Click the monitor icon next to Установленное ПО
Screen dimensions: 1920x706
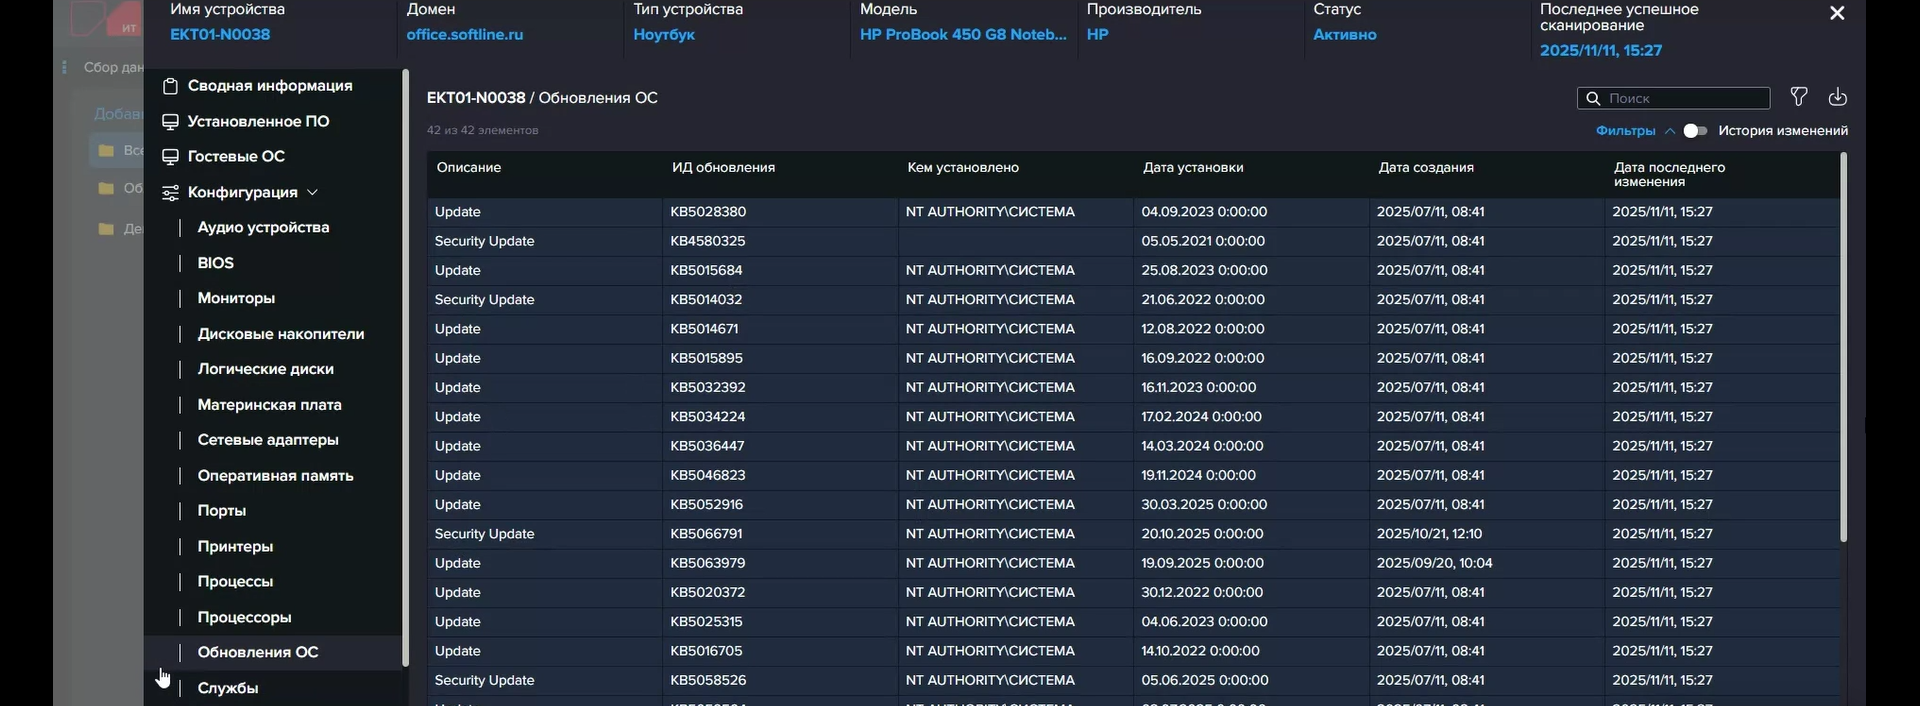coord(170,122)
